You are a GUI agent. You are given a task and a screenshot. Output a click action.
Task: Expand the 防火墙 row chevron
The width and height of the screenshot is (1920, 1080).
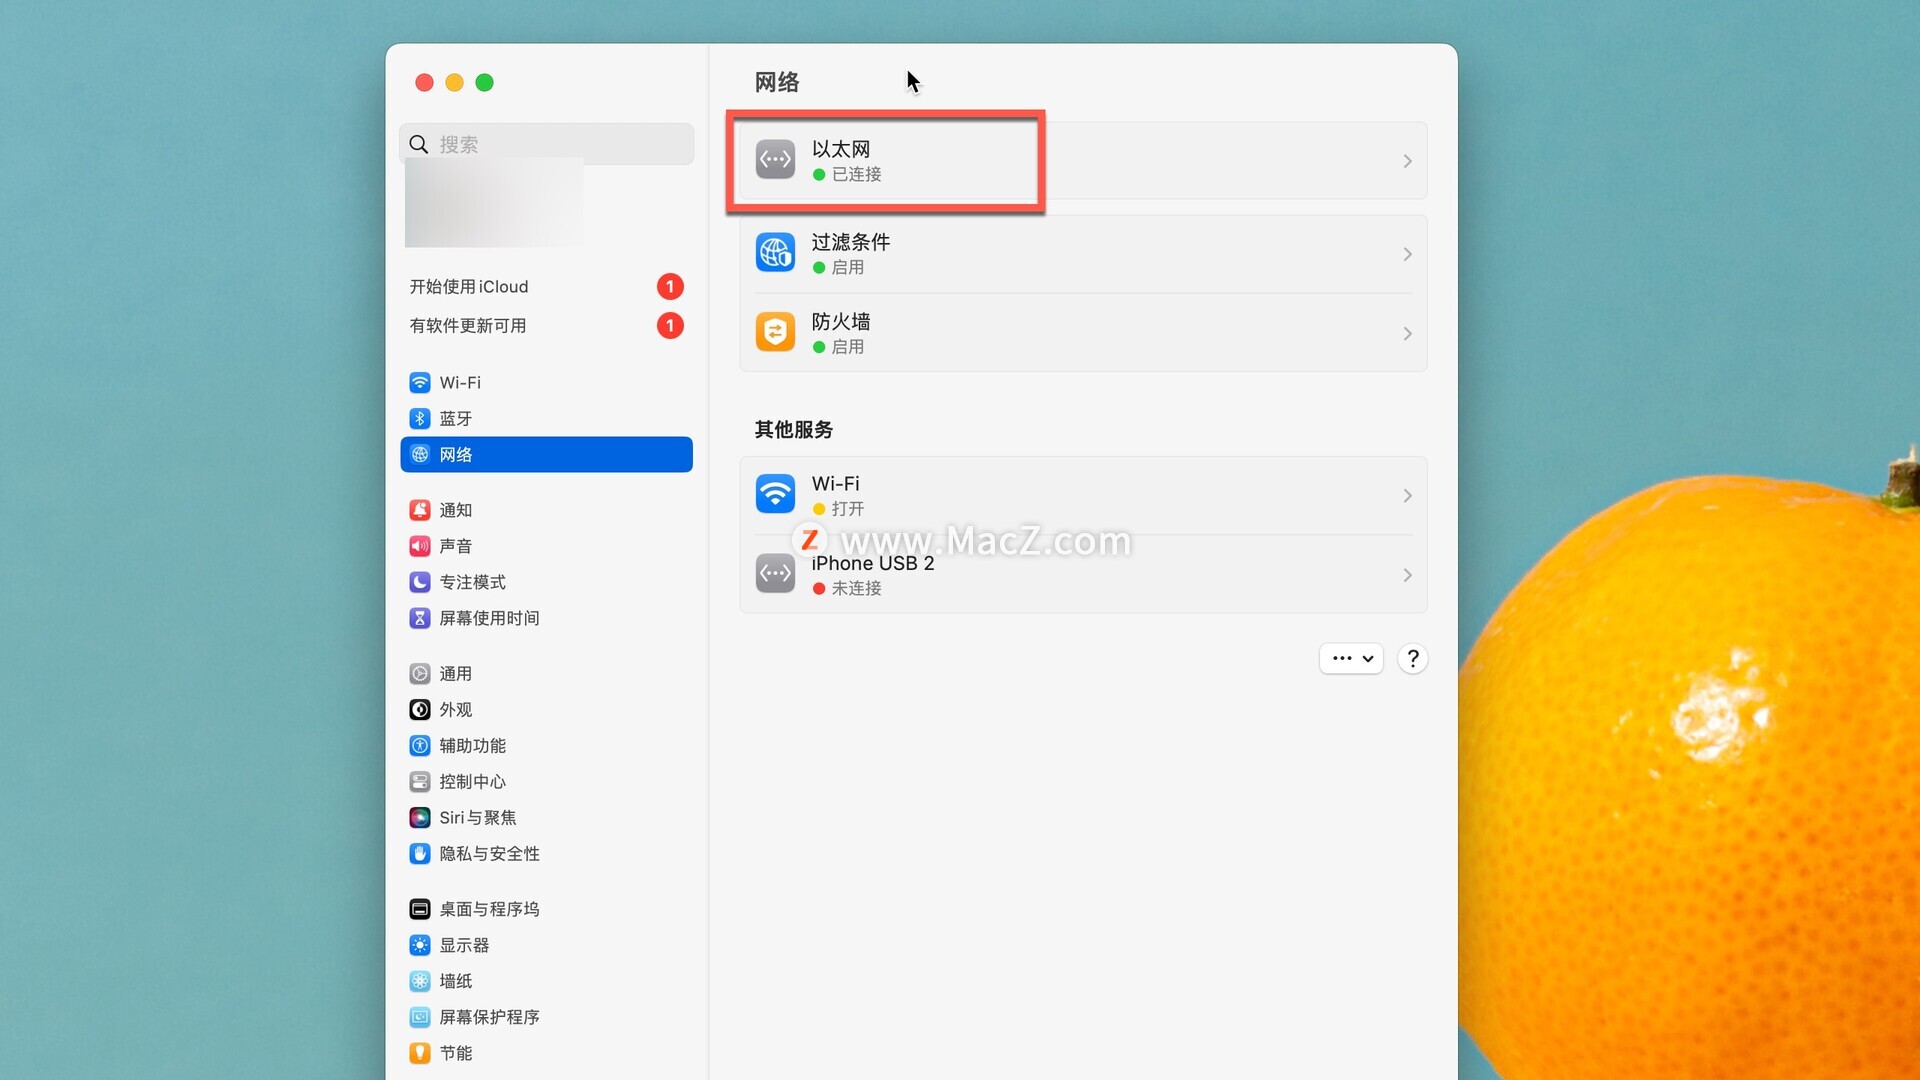[1407, 334]
